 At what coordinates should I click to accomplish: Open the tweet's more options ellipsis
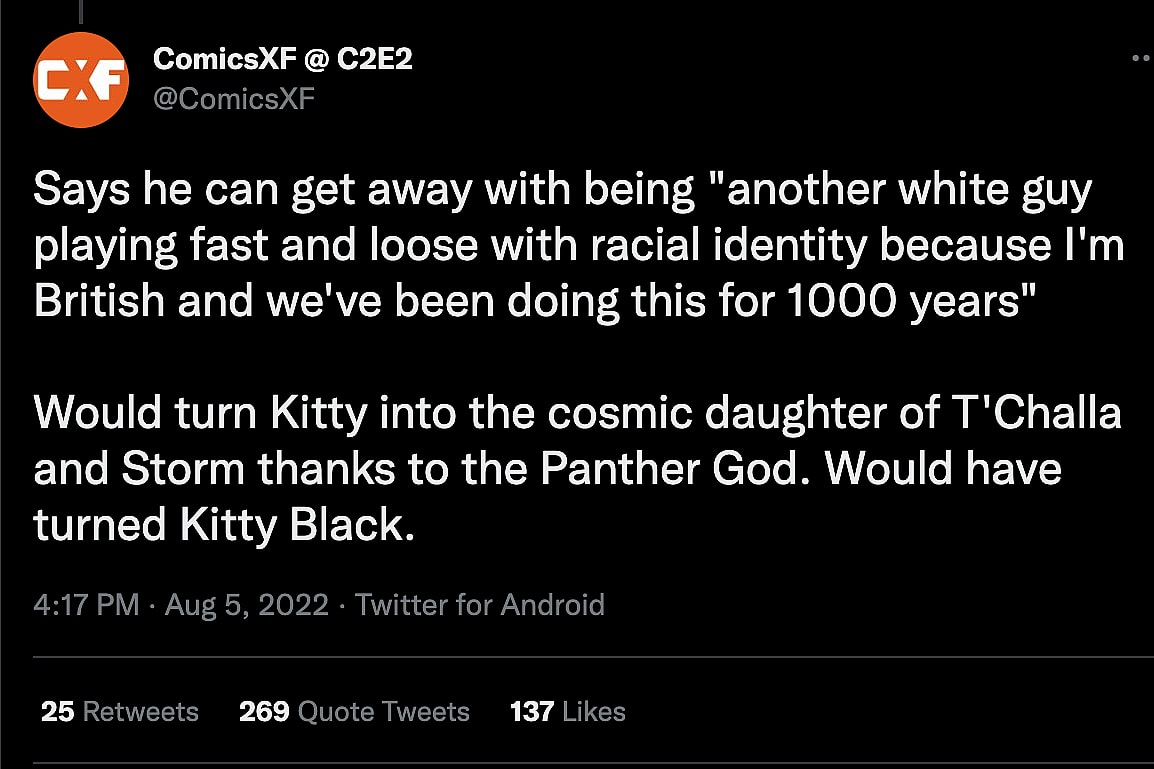[x=1142, y=60]
